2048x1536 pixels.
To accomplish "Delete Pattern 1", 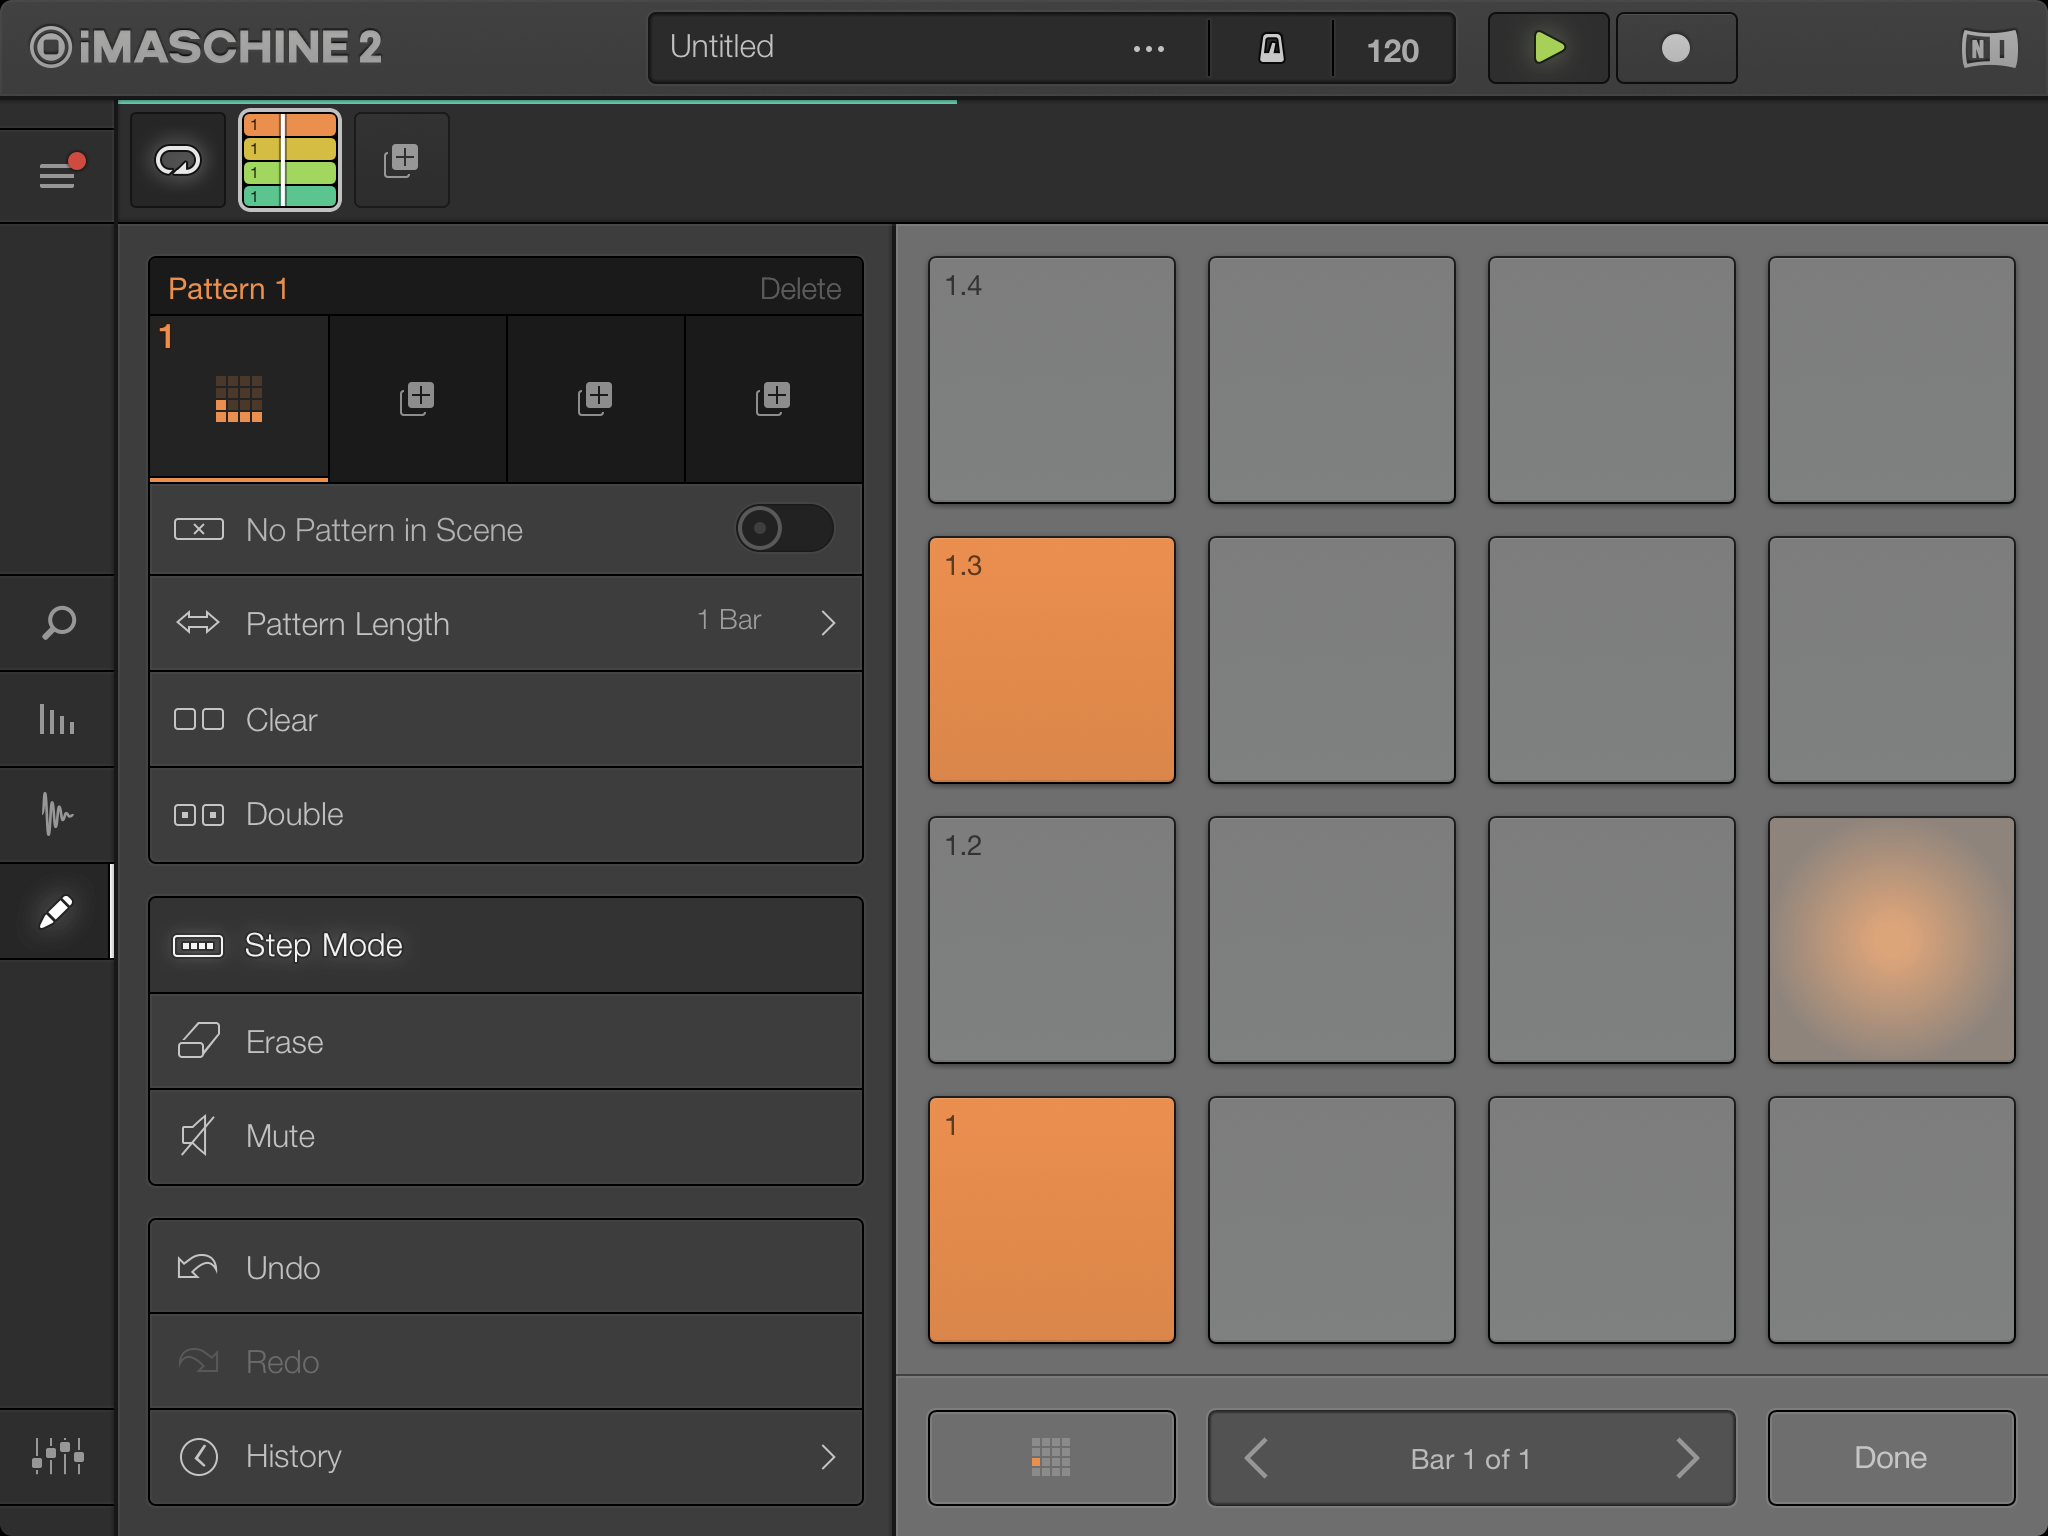I will [x=800, y=289].
